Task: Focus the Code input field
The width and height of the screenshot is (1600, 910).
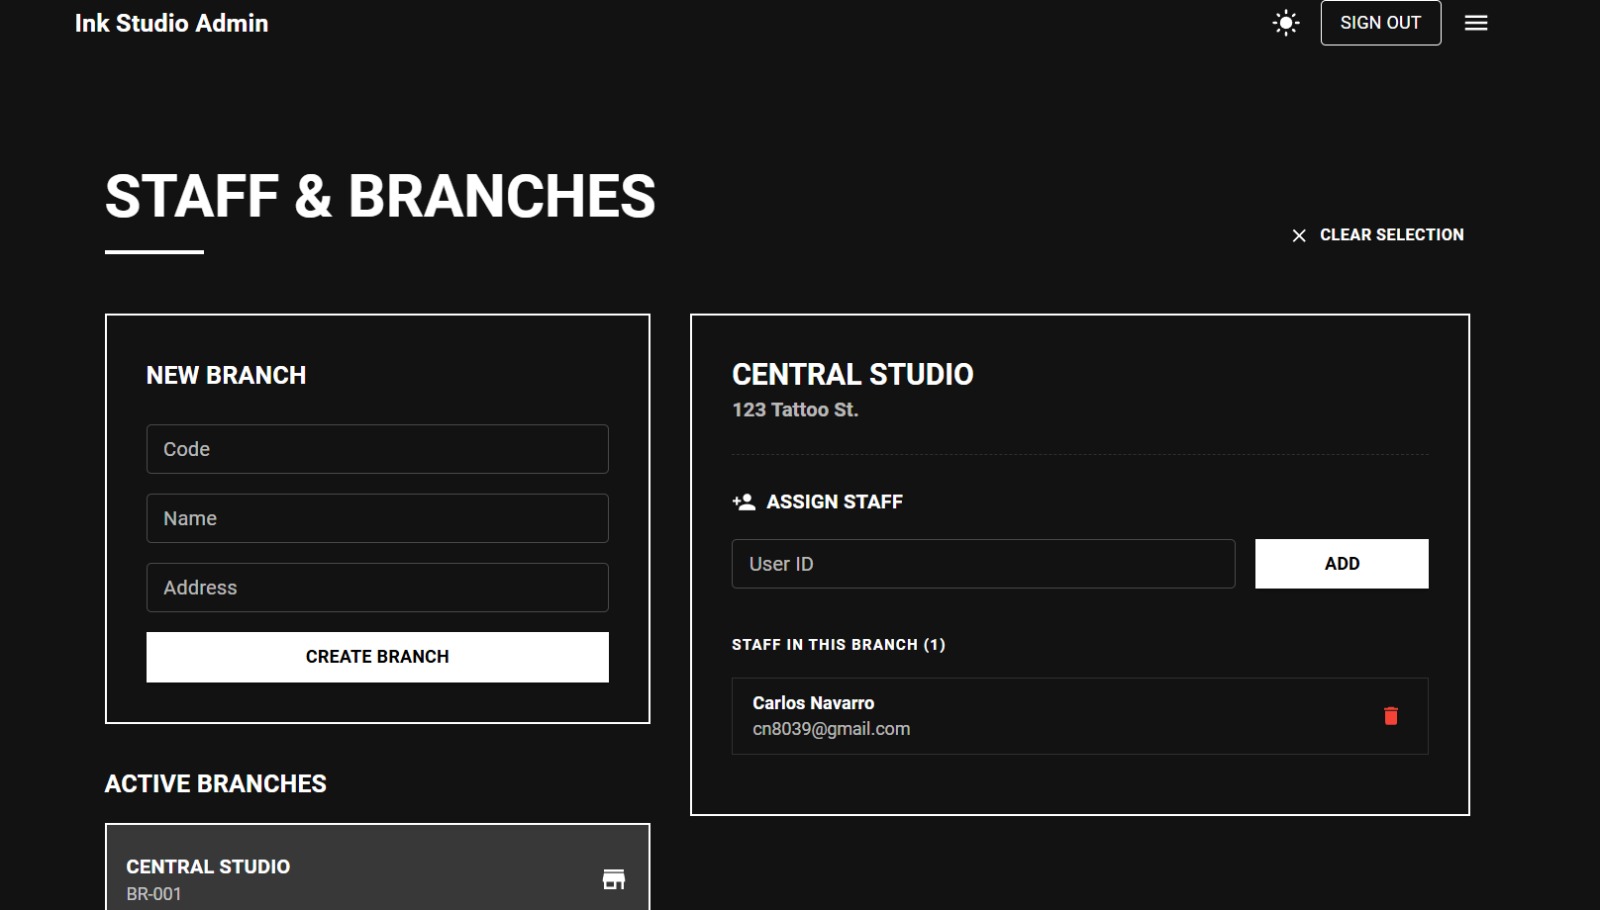Action: (377, 449)
